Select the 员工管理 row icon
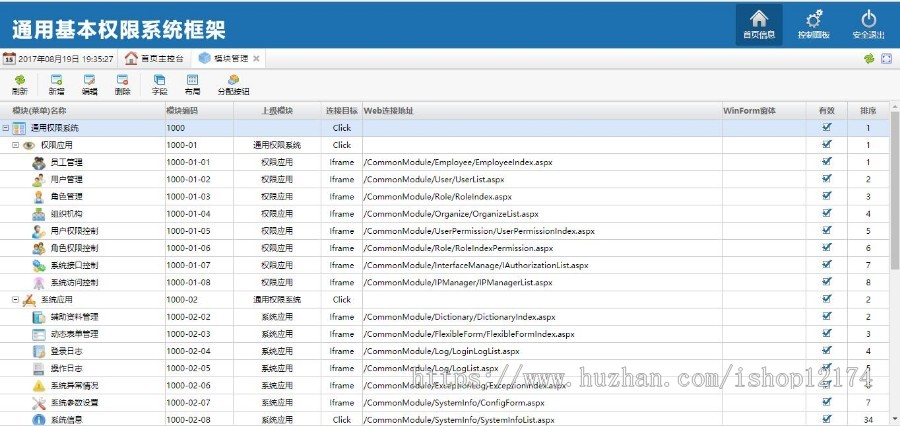Viewport: 900px width, 426px height. tap(38, 162)
